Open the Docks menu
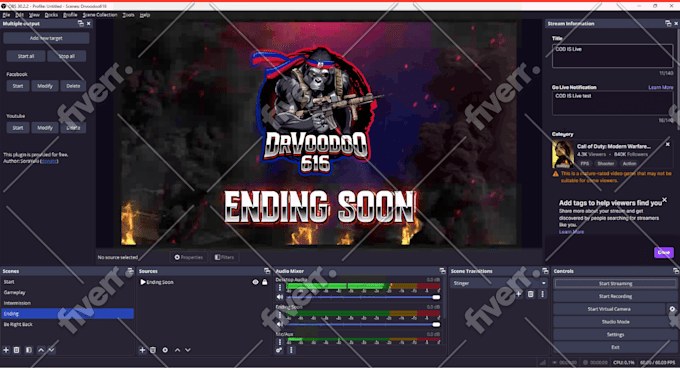This screenshot has height=368, width=680. (51, 15)
